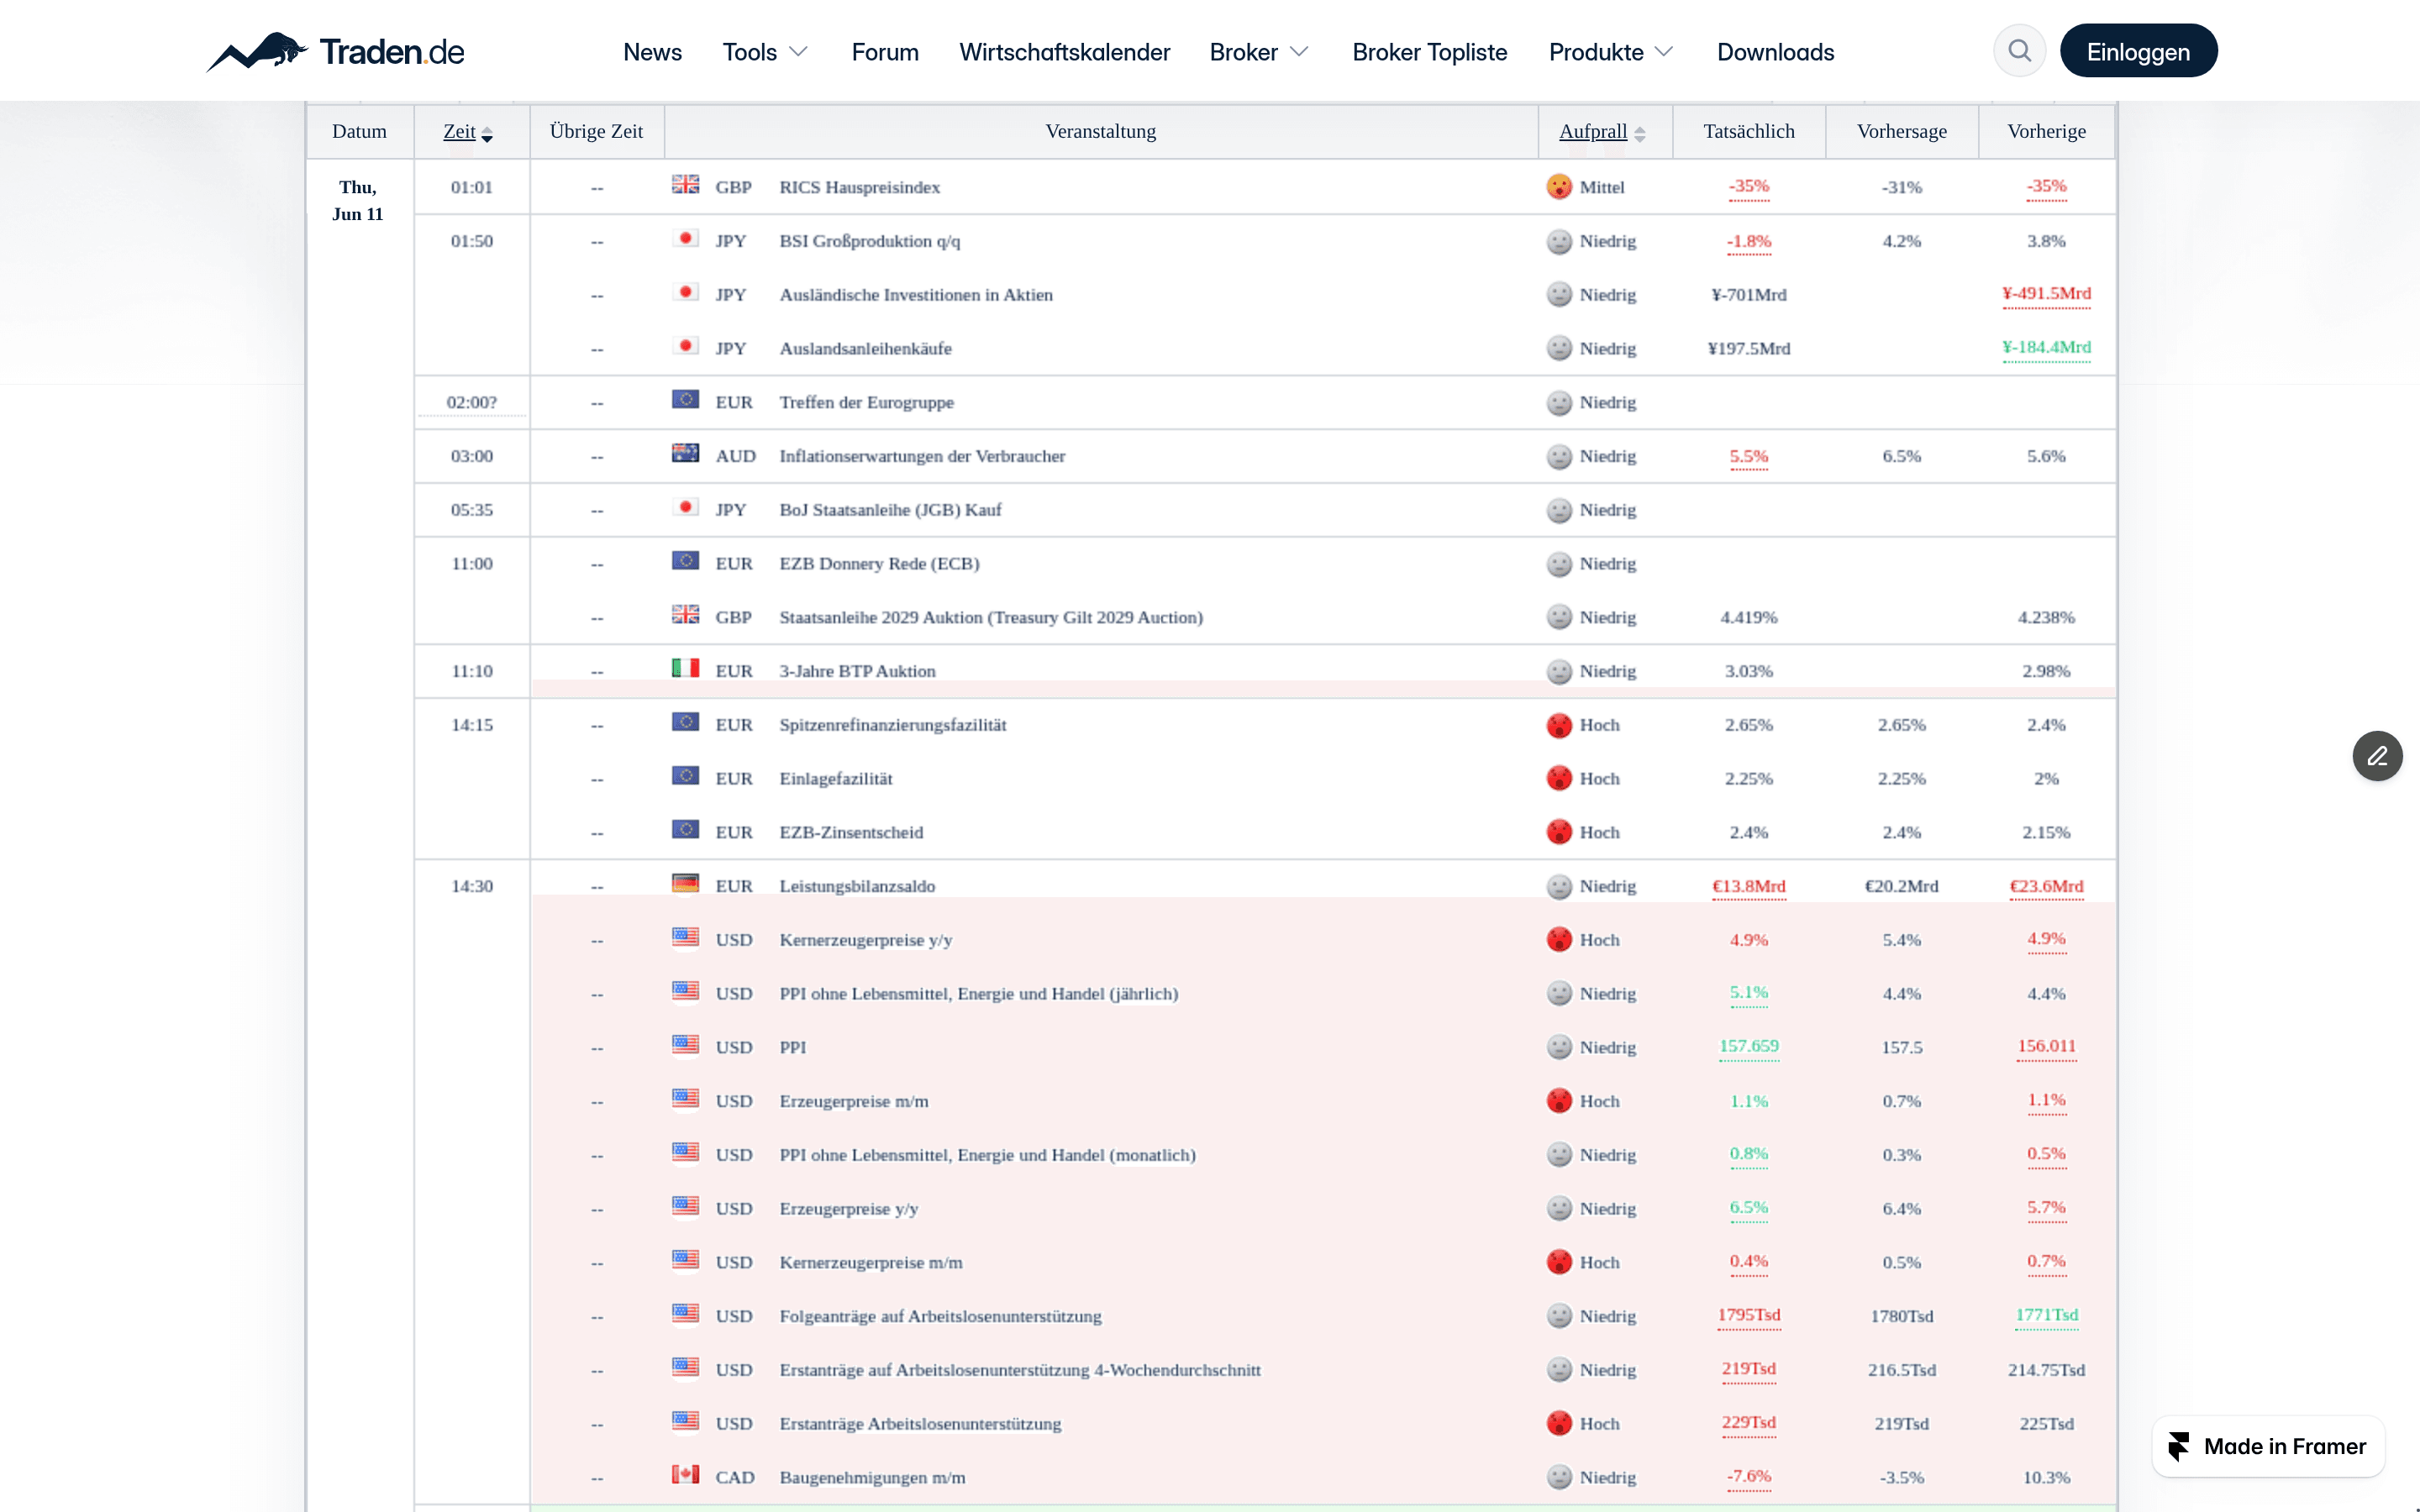Open the Treffen der Eurogruppe event

(x=866, y=402)
